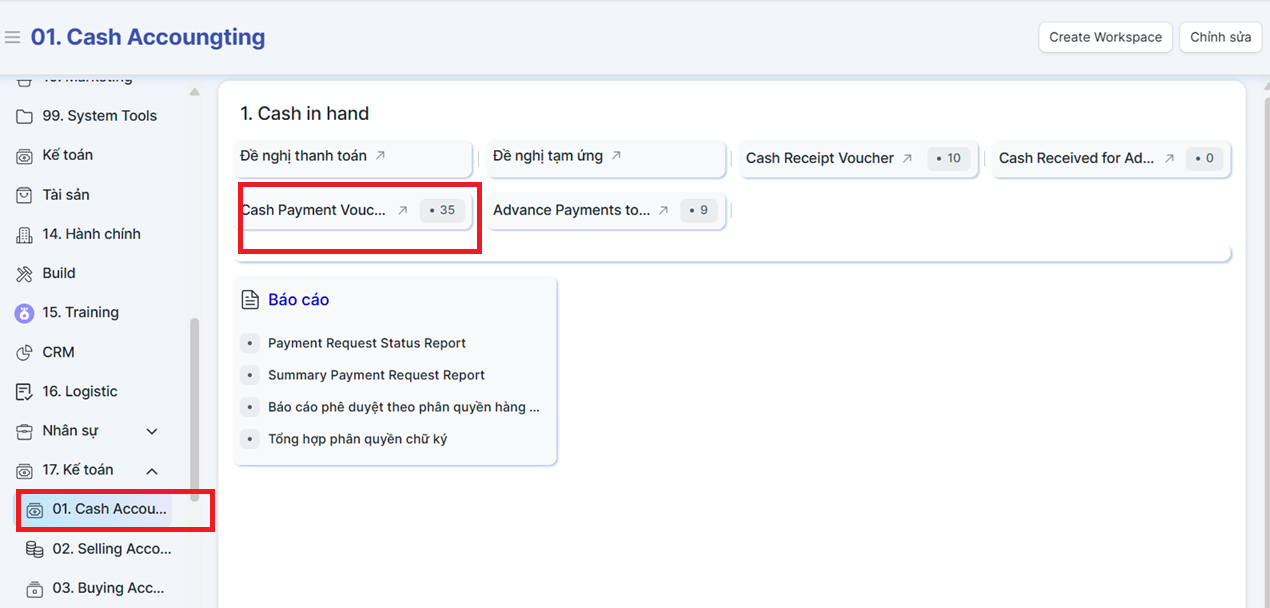Click the Tài sản bag icon

[25, 195]
